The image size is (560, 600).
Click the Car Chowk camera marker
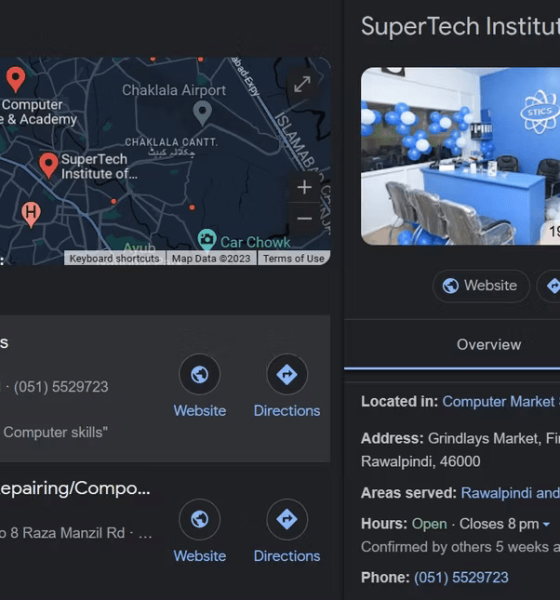pos(207,239)
